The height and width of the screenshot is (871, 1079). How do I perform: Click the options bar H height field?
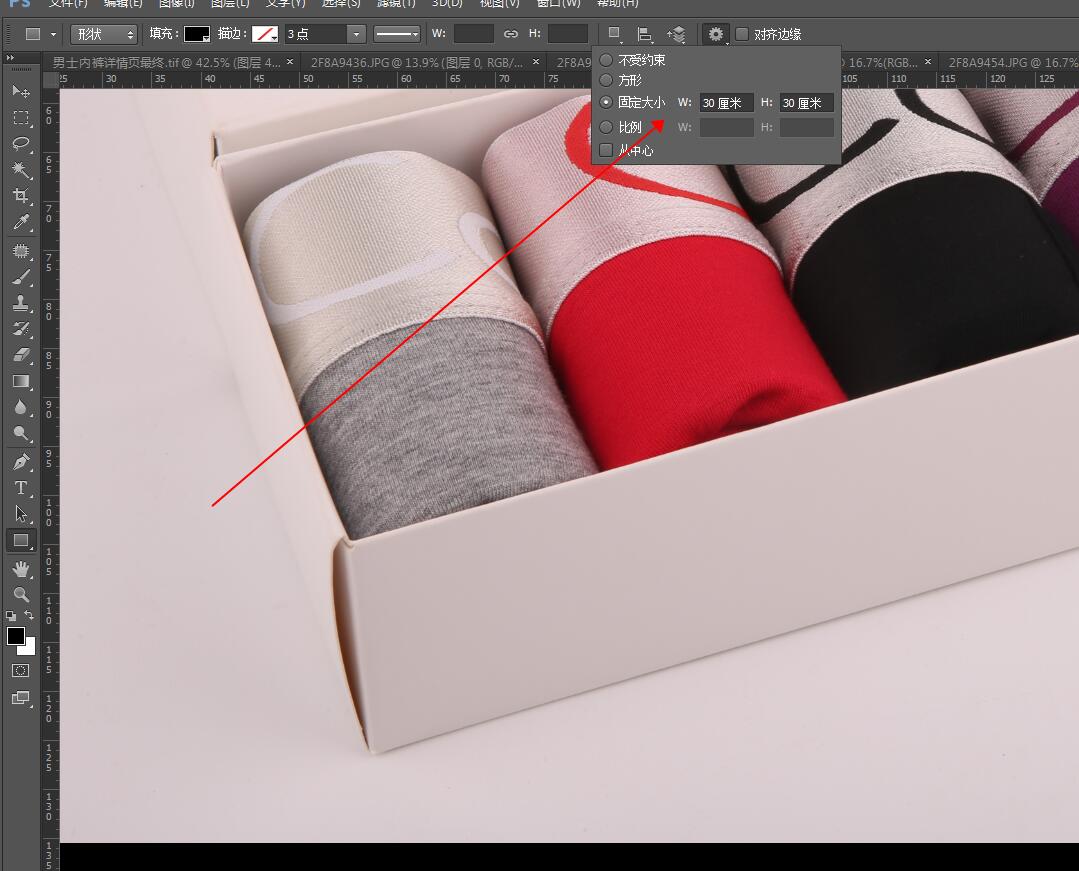point(568,34)
